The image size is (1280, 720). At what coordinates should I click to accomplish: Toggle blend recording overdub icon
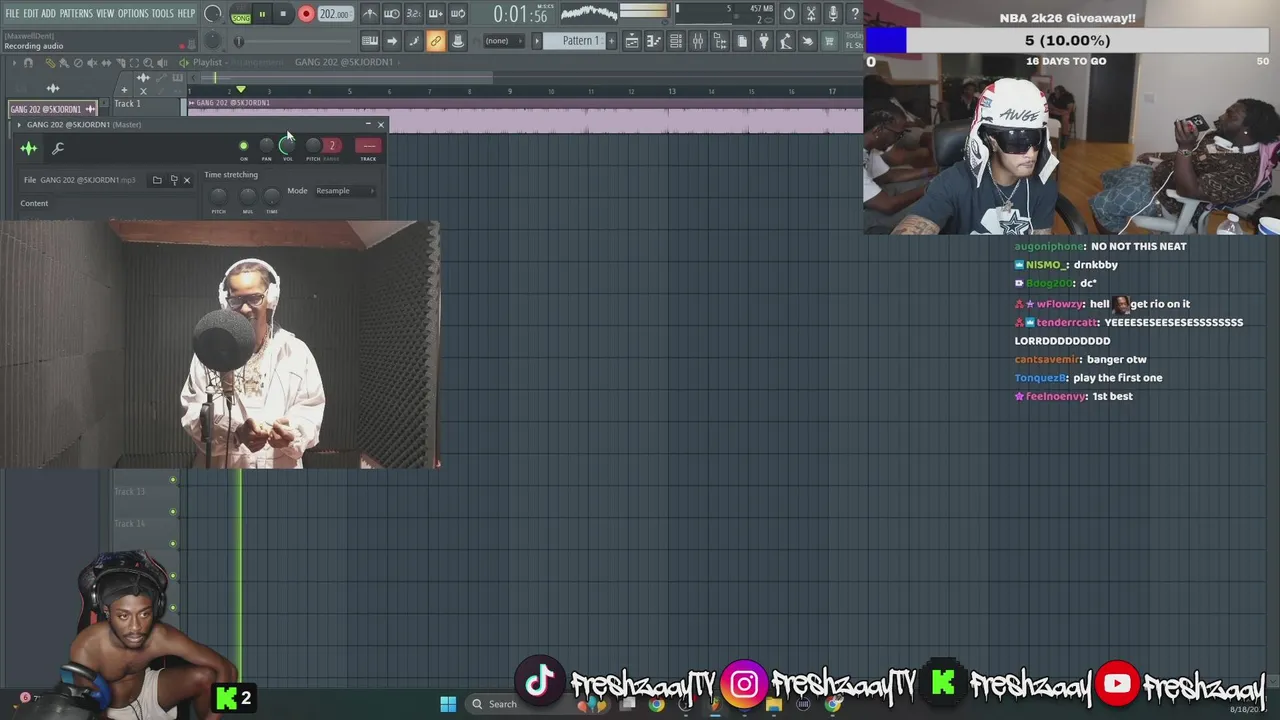436,14
